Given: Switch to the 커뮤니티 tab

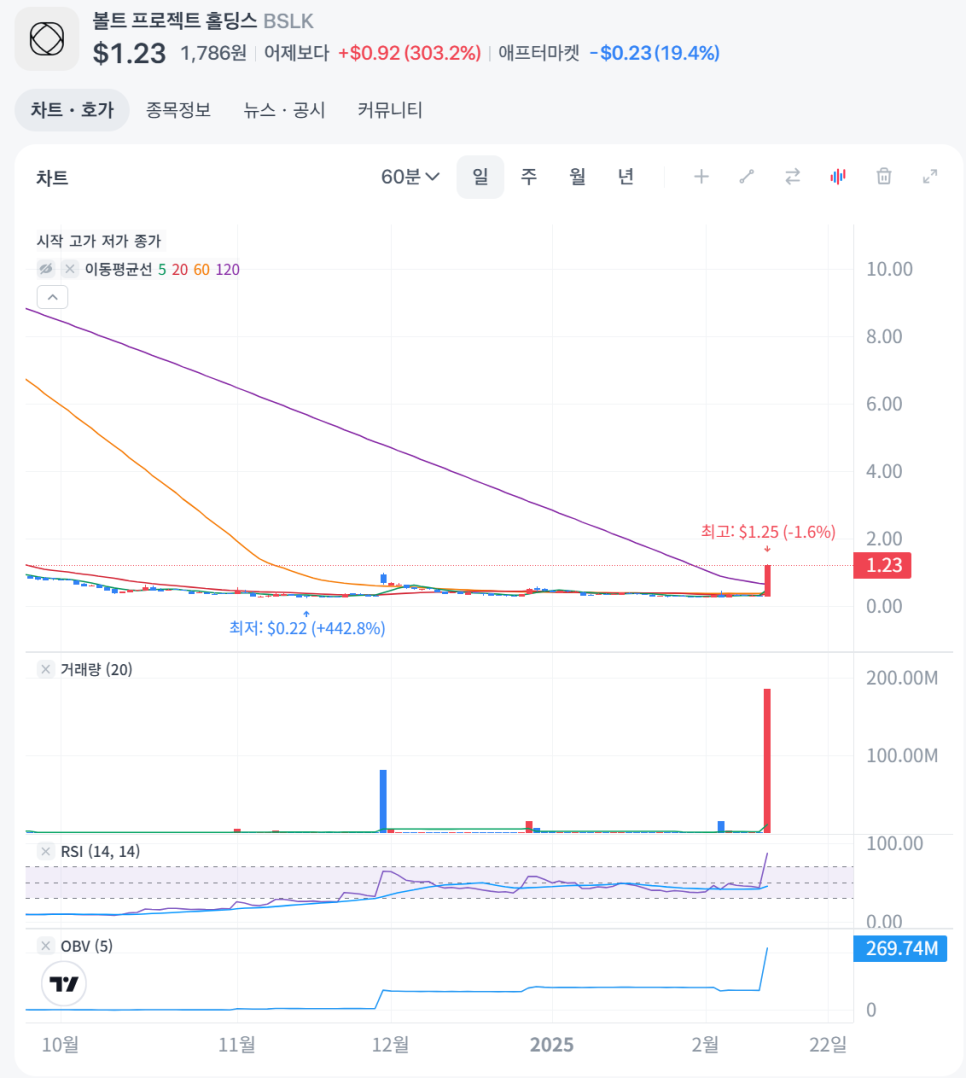Looking at the screenshot, I should click(x=390, y=110).
